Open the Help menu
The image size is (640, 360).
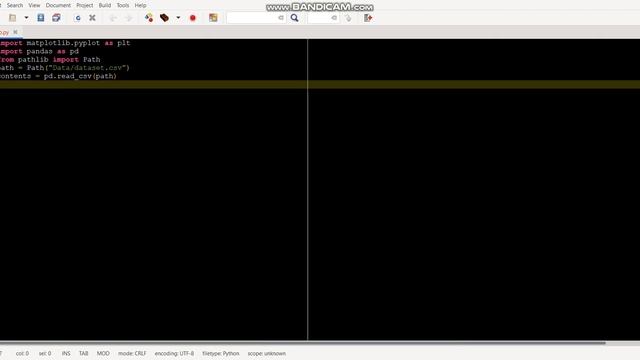(x=140, y=5)
